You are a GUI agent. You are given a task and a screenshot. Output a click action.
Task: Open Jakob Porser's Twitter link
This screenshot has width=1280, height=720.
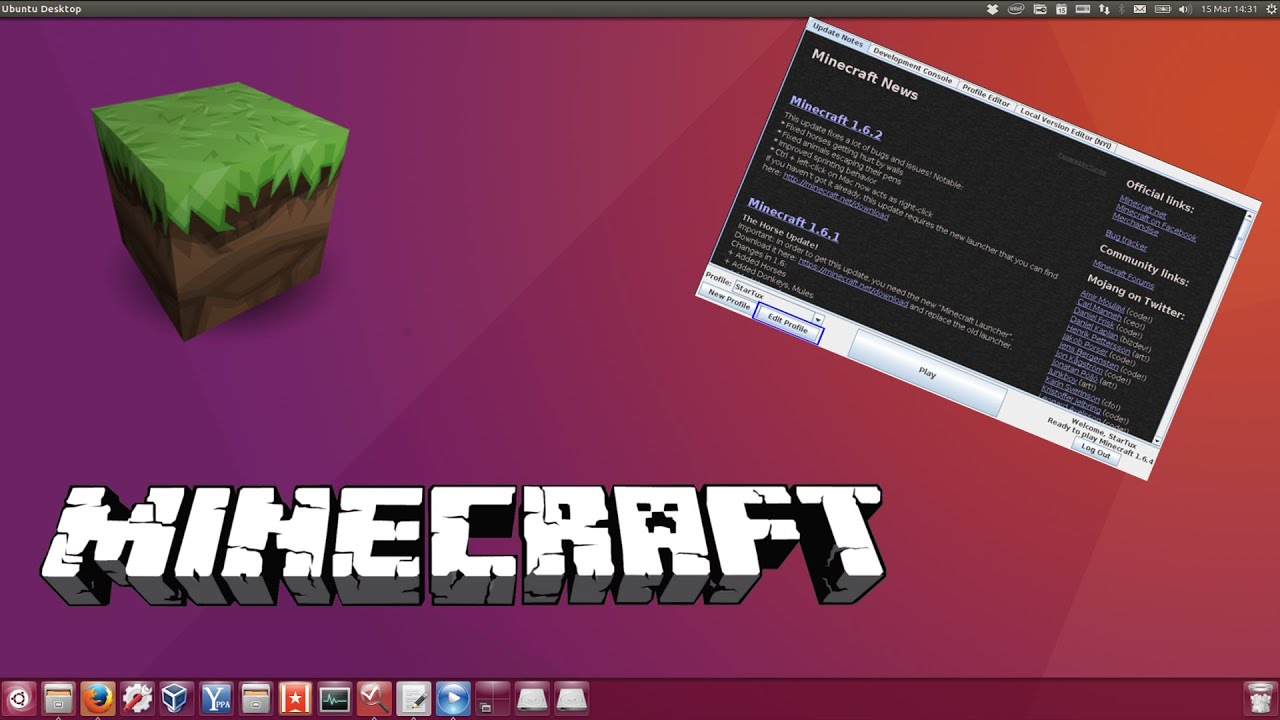(1084, 345)
